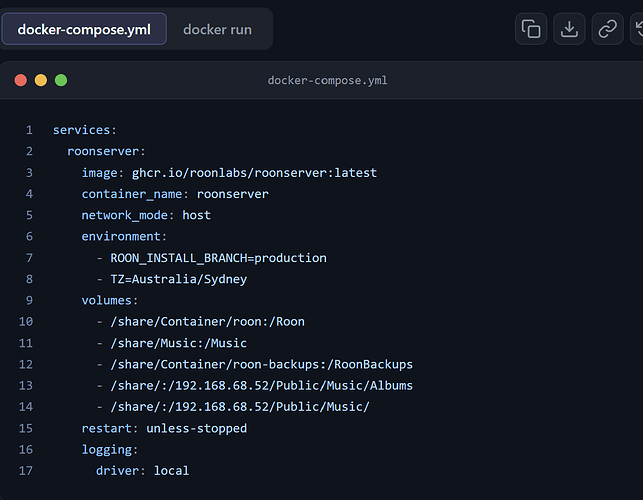Image resolution: width=643 pixels, height=500 pixels.
Task: Switch to the docker-compose.yml tab
Action: pyautogui.click(x=84, y=29)
